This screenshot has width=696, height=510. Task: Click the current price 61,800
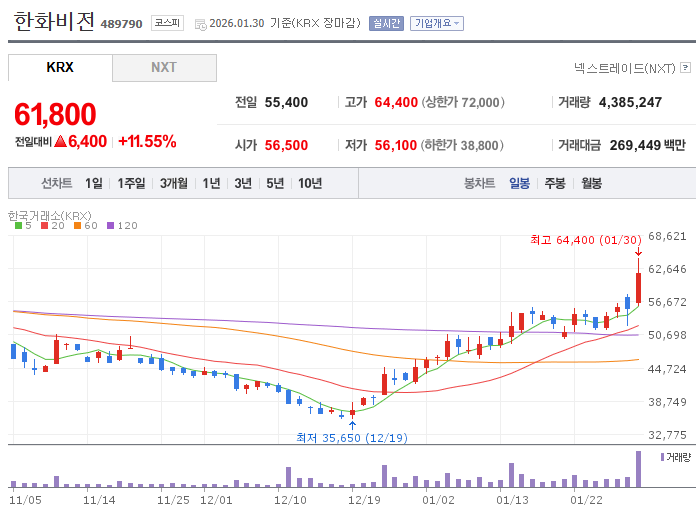(x=55, y=114)
